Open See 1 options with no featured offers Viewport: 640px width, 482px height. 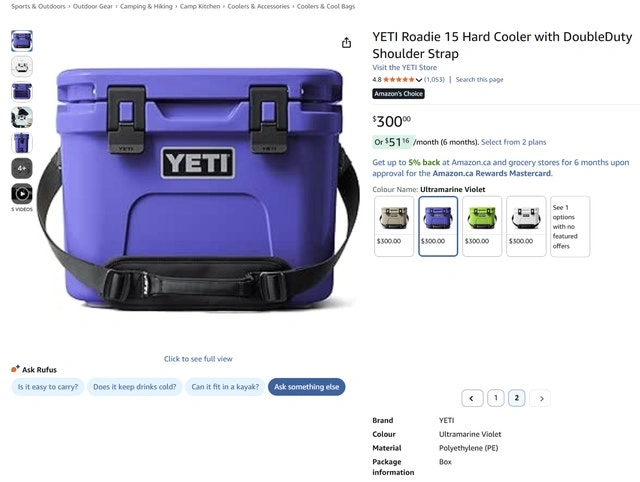[x=569, y=227]
